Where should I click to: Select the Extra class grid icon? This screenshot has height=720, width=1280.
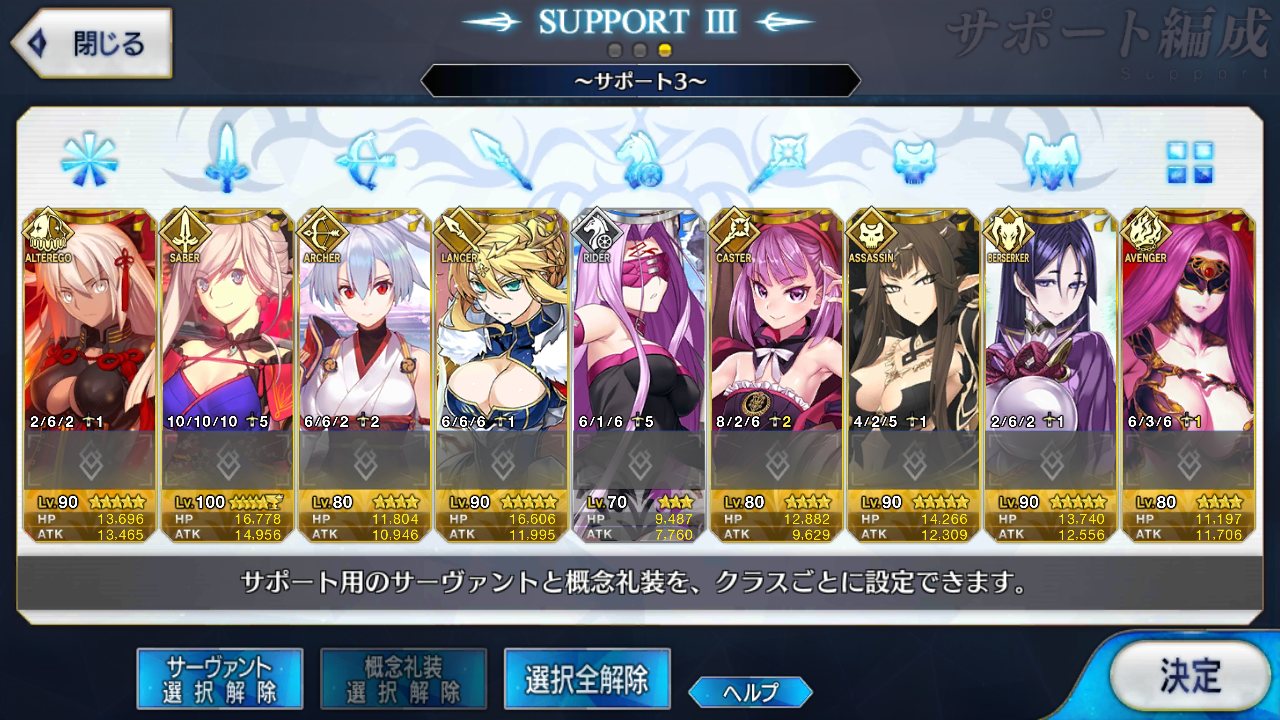1189,162
